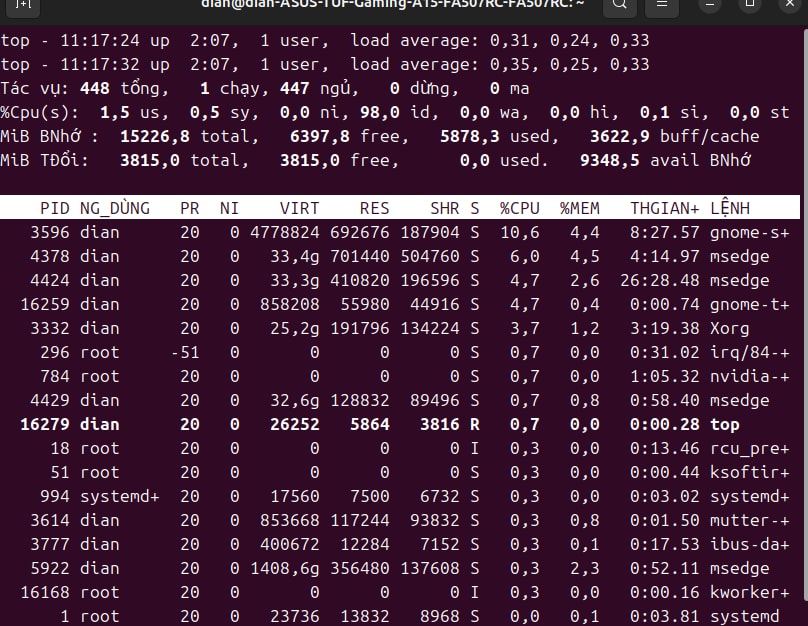Open the hamburger menu in the title bar

[x=662, y=7]
